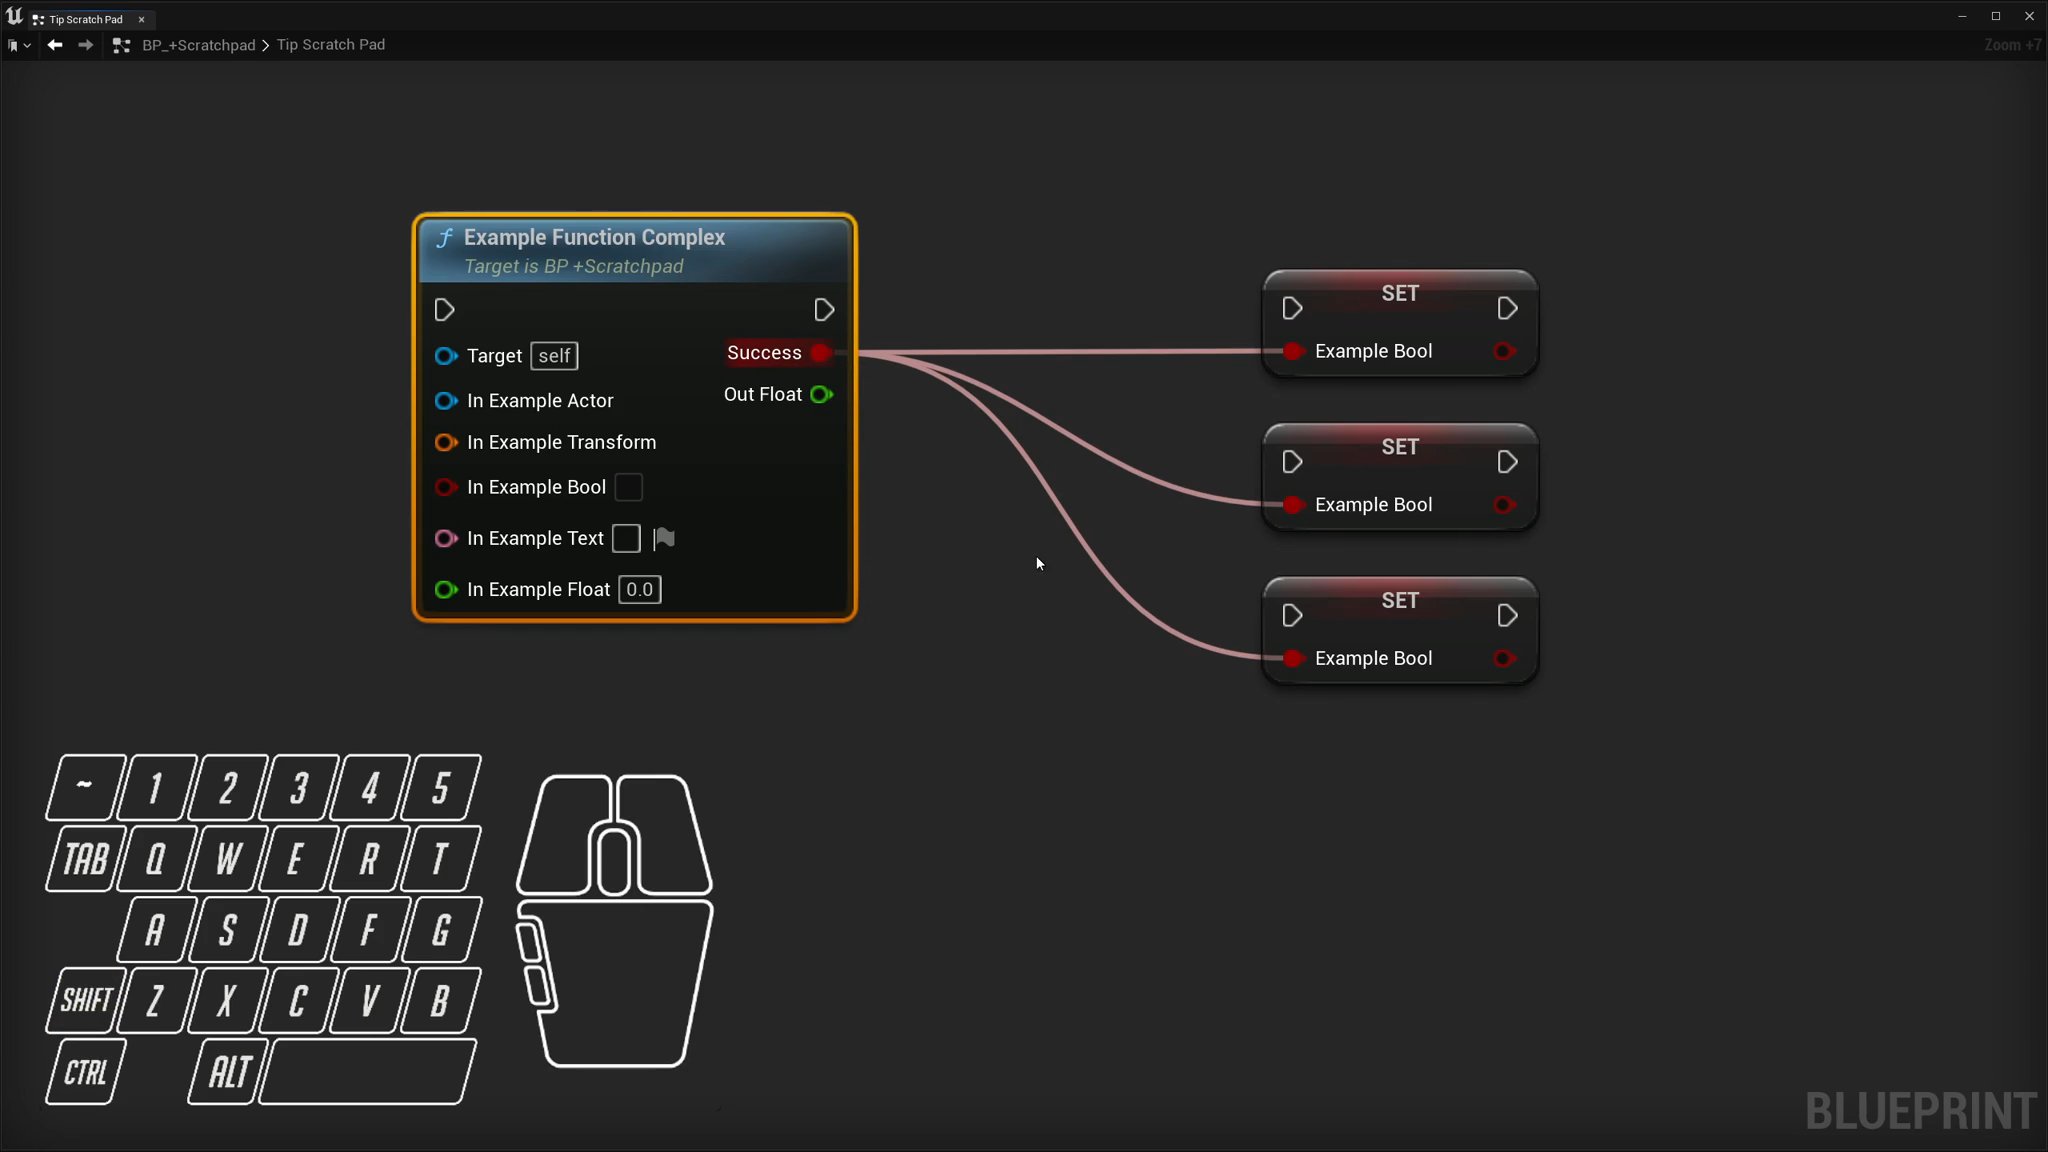Select the Tip Scratch Pad tab
Image resolution: width=2048 pixels, height=1152 pixels.
[x=85, y=19]
